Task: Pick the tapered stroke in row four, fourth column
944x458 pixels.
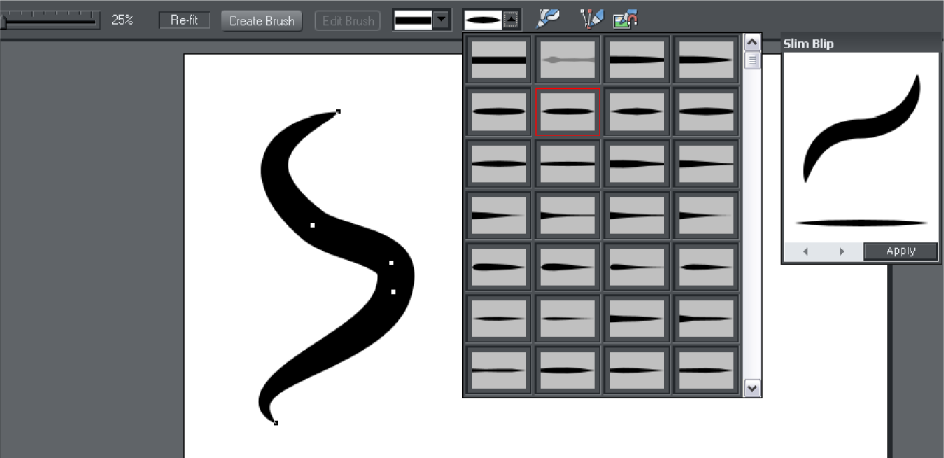Action: 706,215
